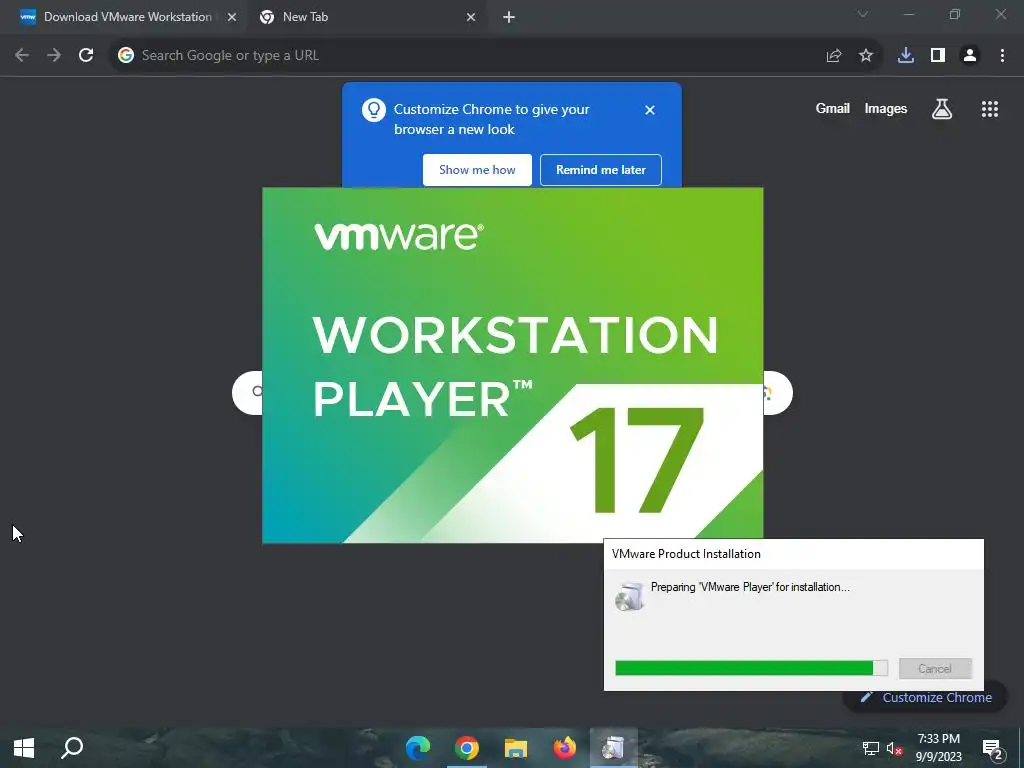Click the VMware Workstation Player splash image
The image size is (1024, 768).
(x=513, y=364)
